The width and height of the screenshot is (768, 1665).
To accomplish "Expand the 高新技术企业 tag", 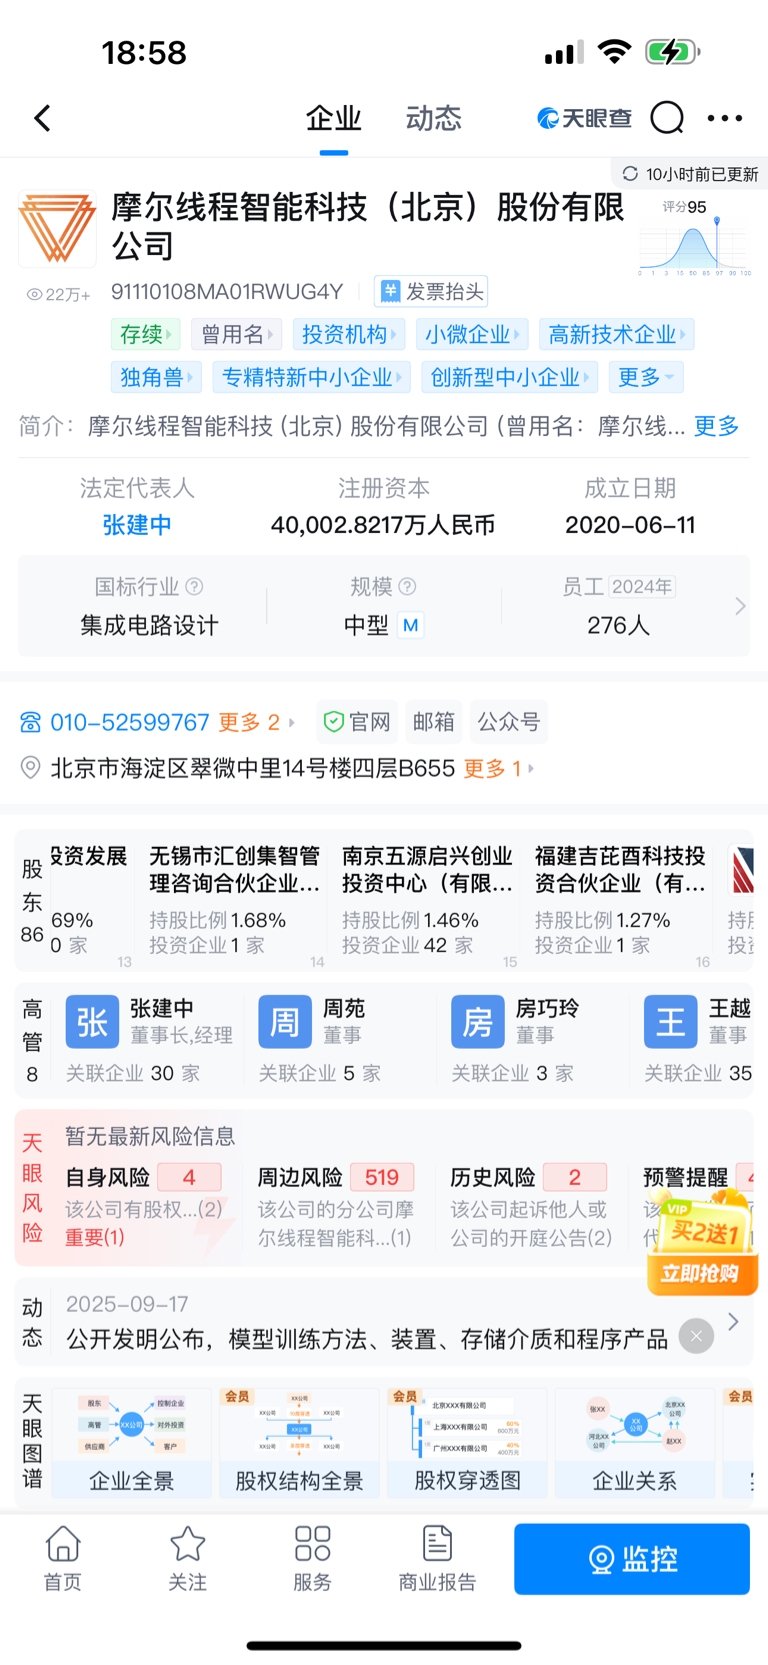I will point(617,334).
